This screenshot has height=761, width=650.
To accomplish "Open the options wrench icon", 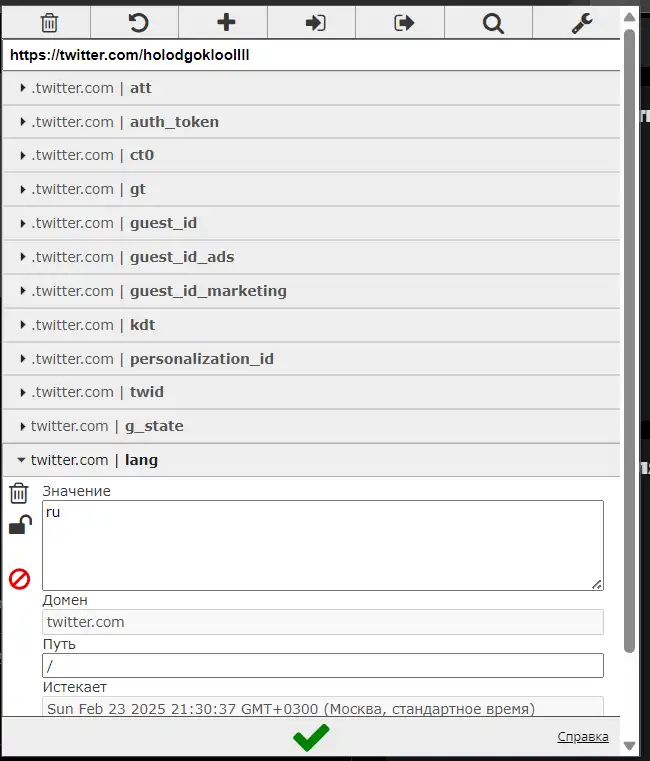I will click(x=581, y=23).
